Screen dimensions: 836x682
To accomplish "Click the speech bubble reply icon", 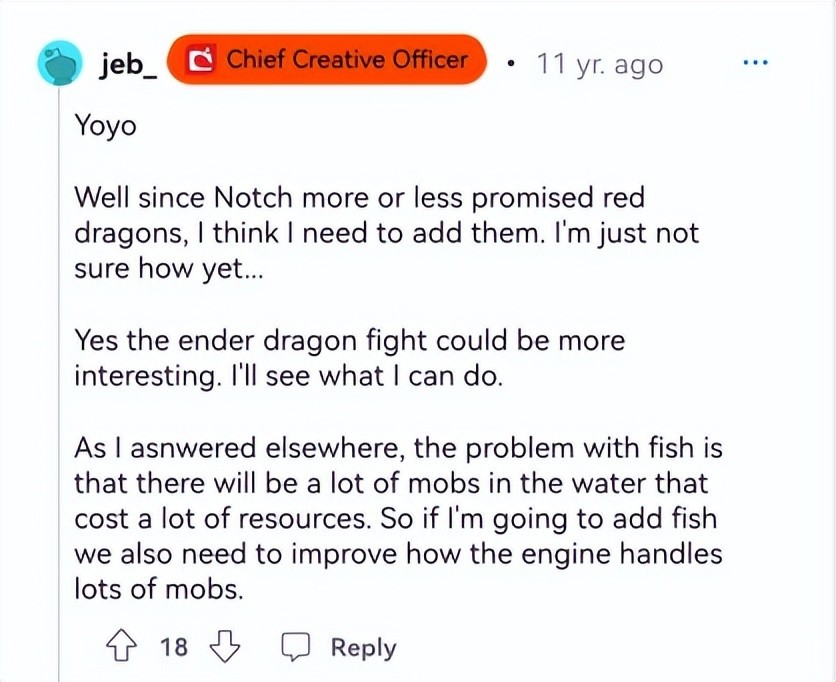I will (x=296, y=647).
